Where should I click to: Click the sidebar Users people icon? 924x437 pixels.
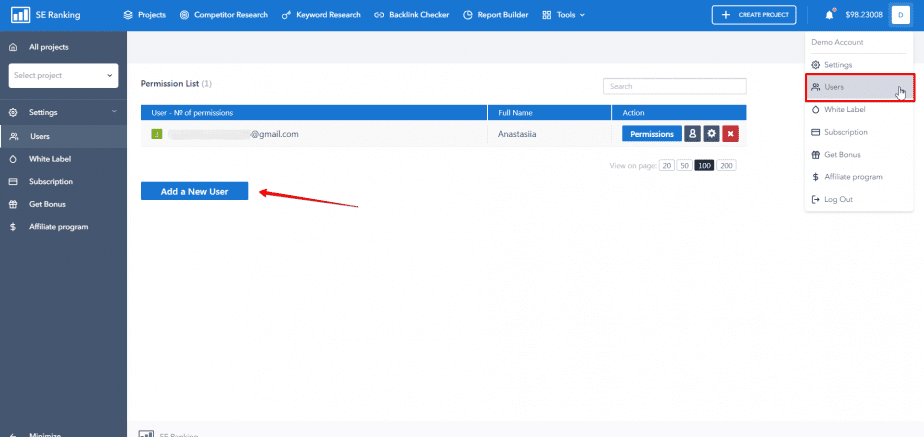[14, 136]
